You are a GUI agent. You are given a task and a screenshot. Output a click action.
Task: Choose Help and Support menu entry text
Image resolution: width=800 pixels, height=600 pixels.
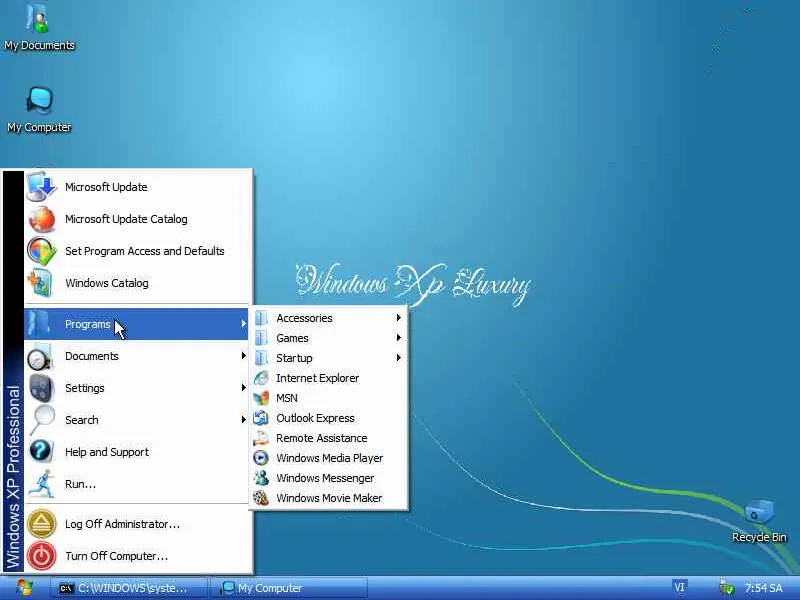pos(107,452)
